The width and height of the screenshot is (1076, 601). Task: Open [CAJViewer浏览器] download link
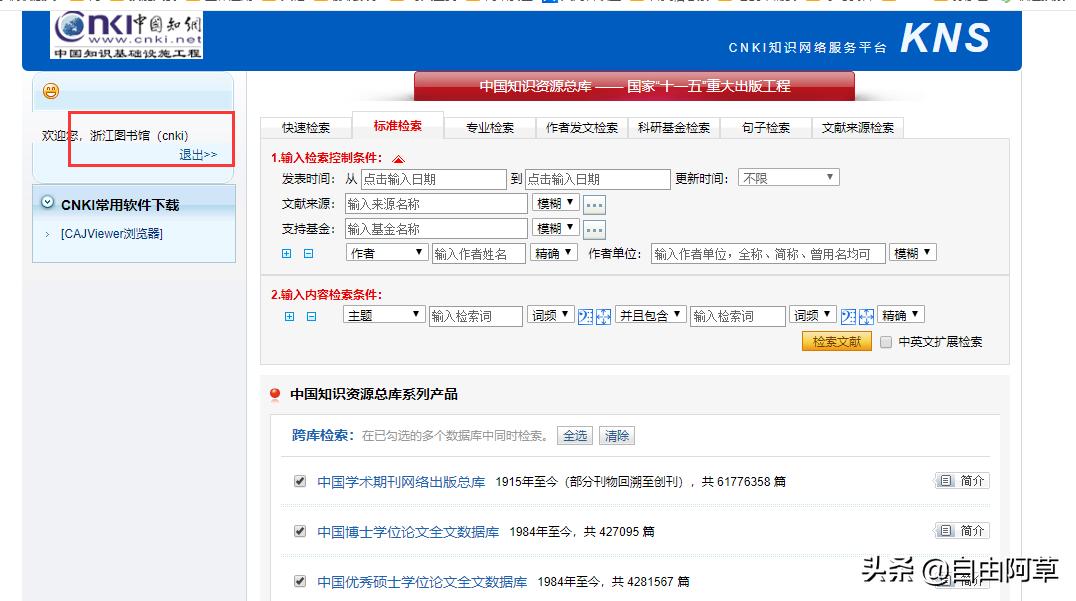(x=112, y=234)
